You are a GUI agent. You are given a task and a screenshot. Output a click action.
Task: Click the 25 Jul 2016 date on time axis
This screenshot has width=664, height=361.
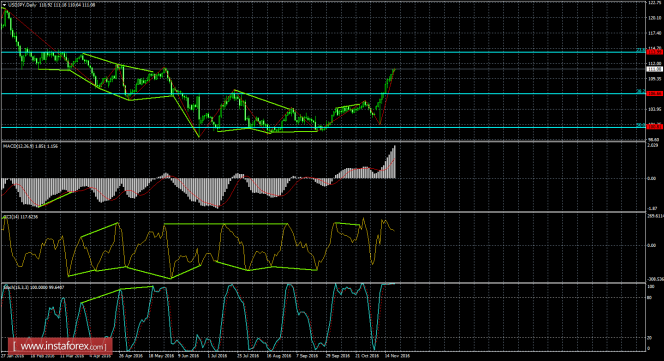click(248, 356)
